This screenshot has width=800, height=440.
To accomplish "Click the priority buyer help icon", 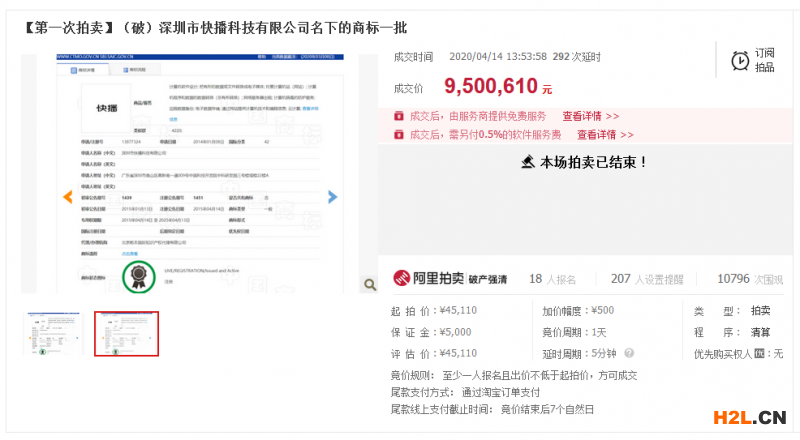I will [x=759, y=354].
